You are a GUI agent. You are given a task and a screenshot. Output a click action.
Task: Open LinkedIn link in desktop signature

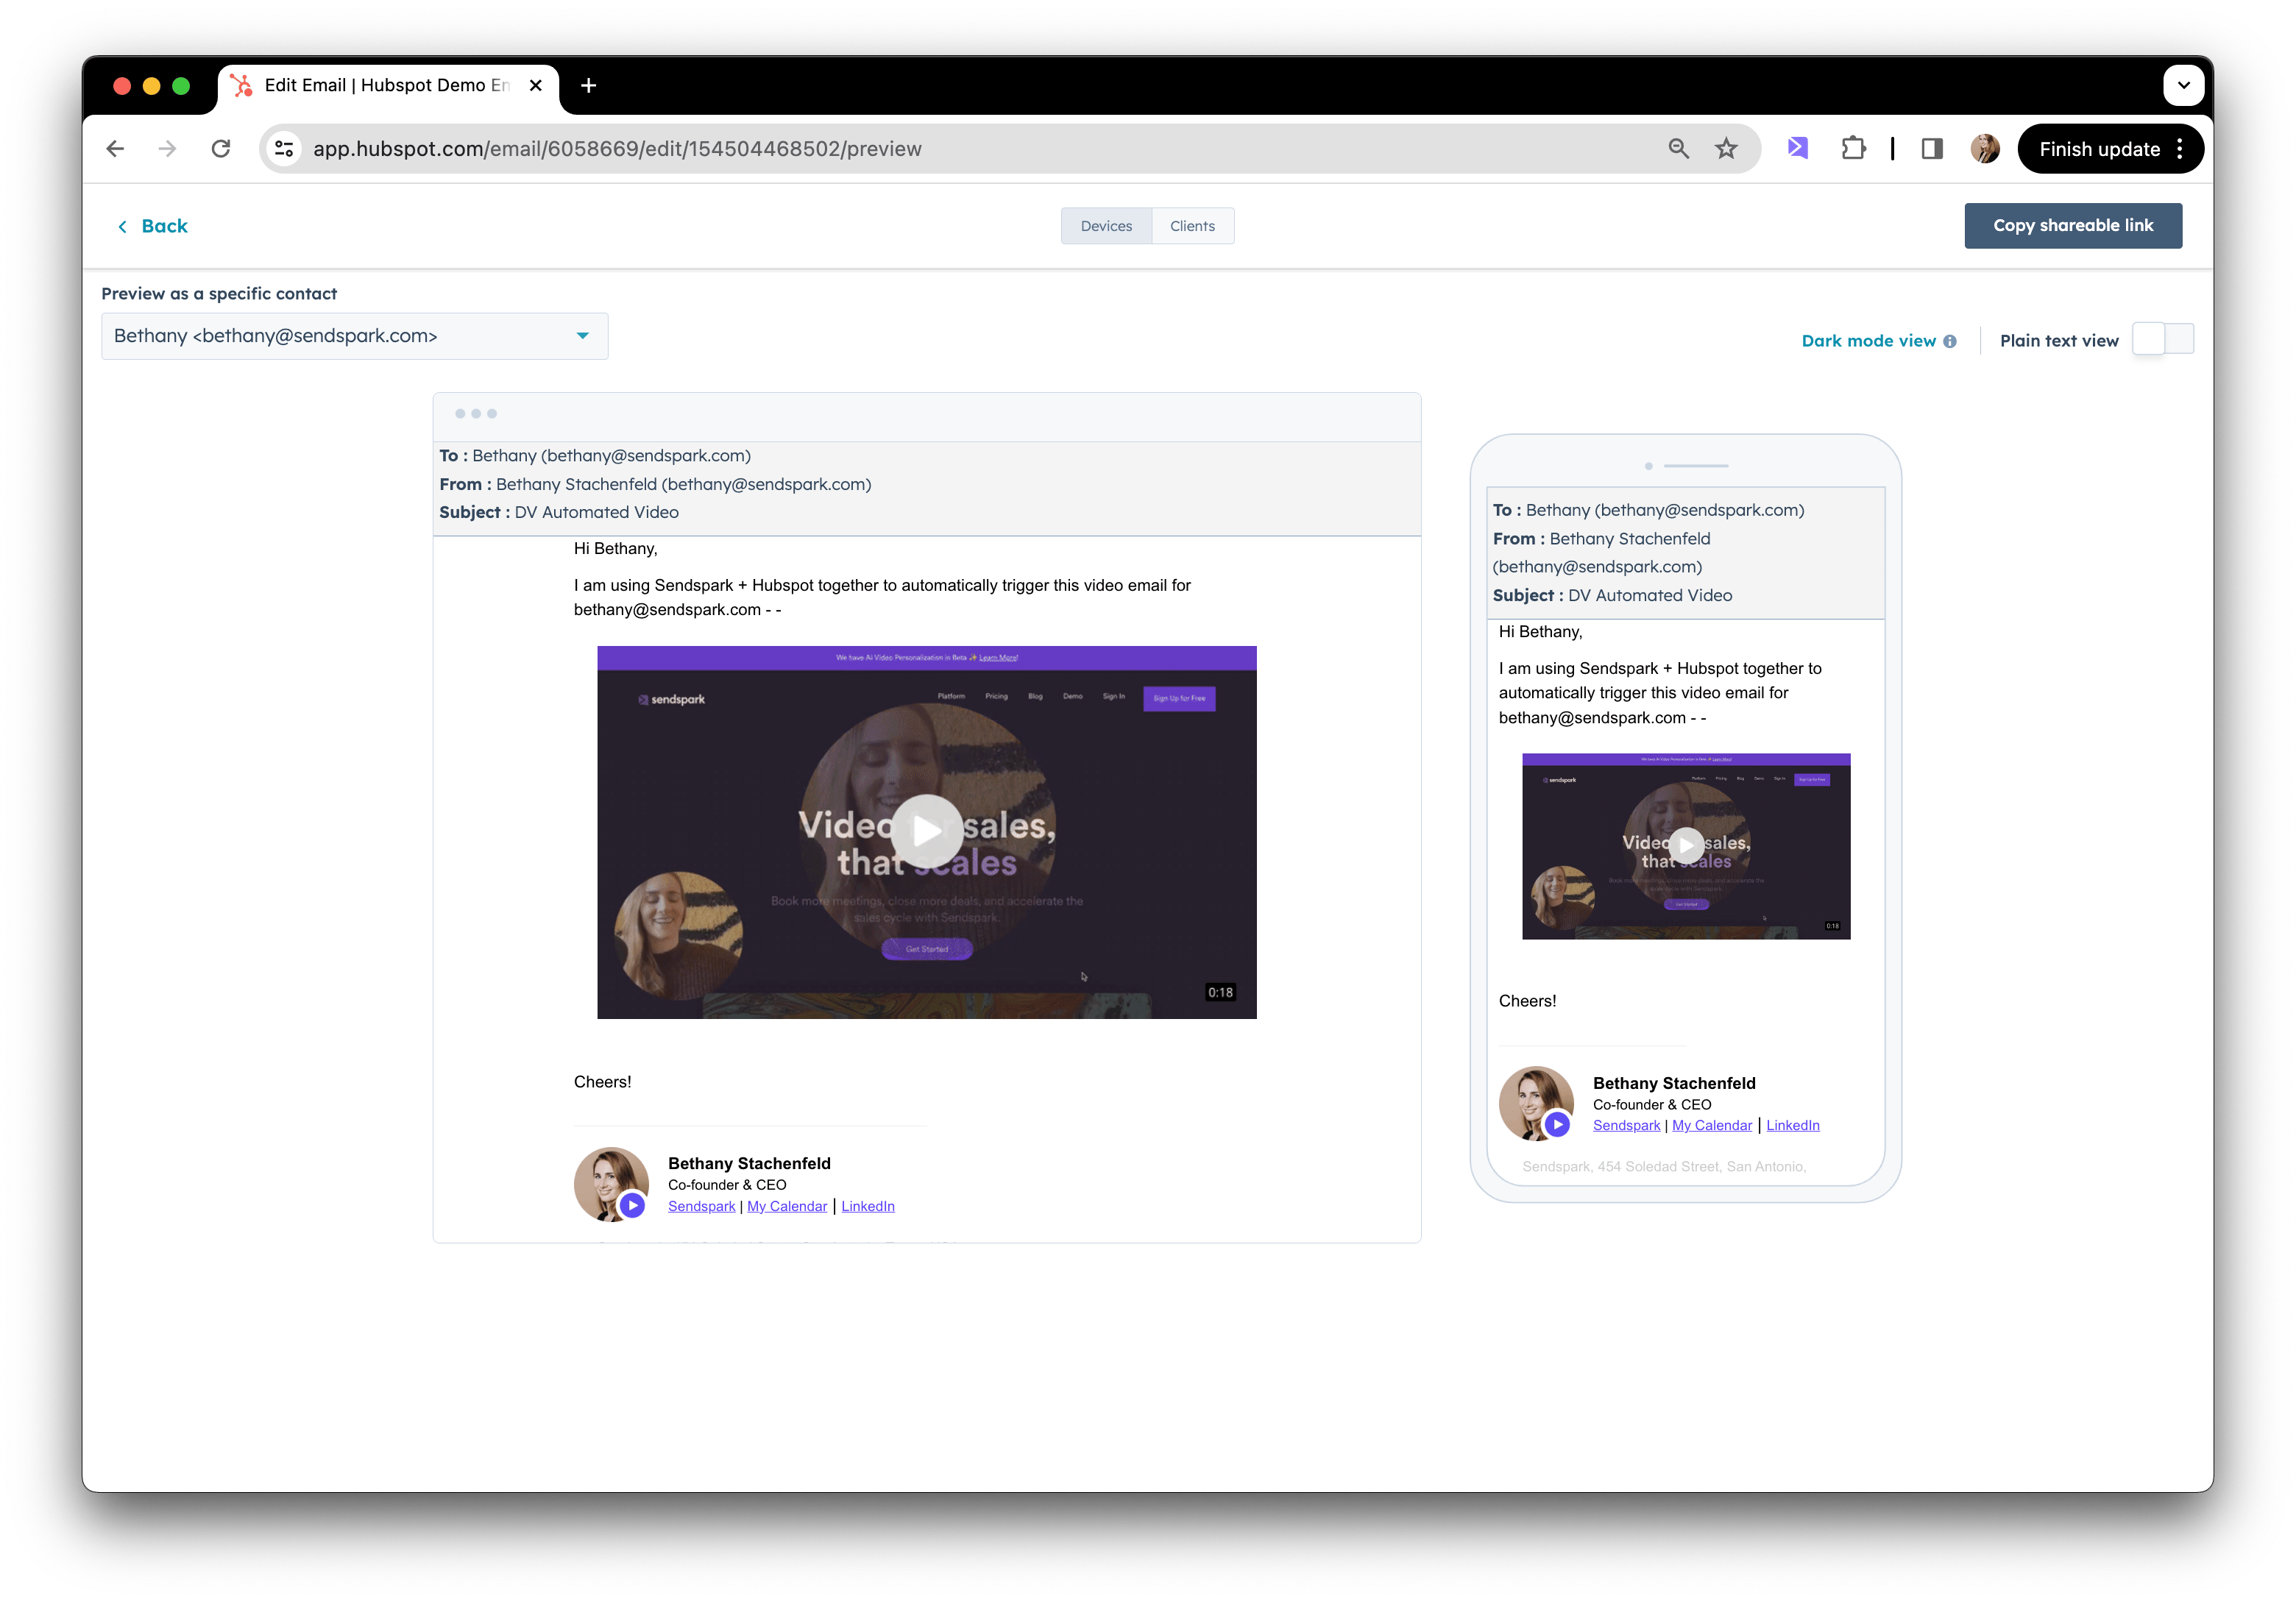point(867,1206)
